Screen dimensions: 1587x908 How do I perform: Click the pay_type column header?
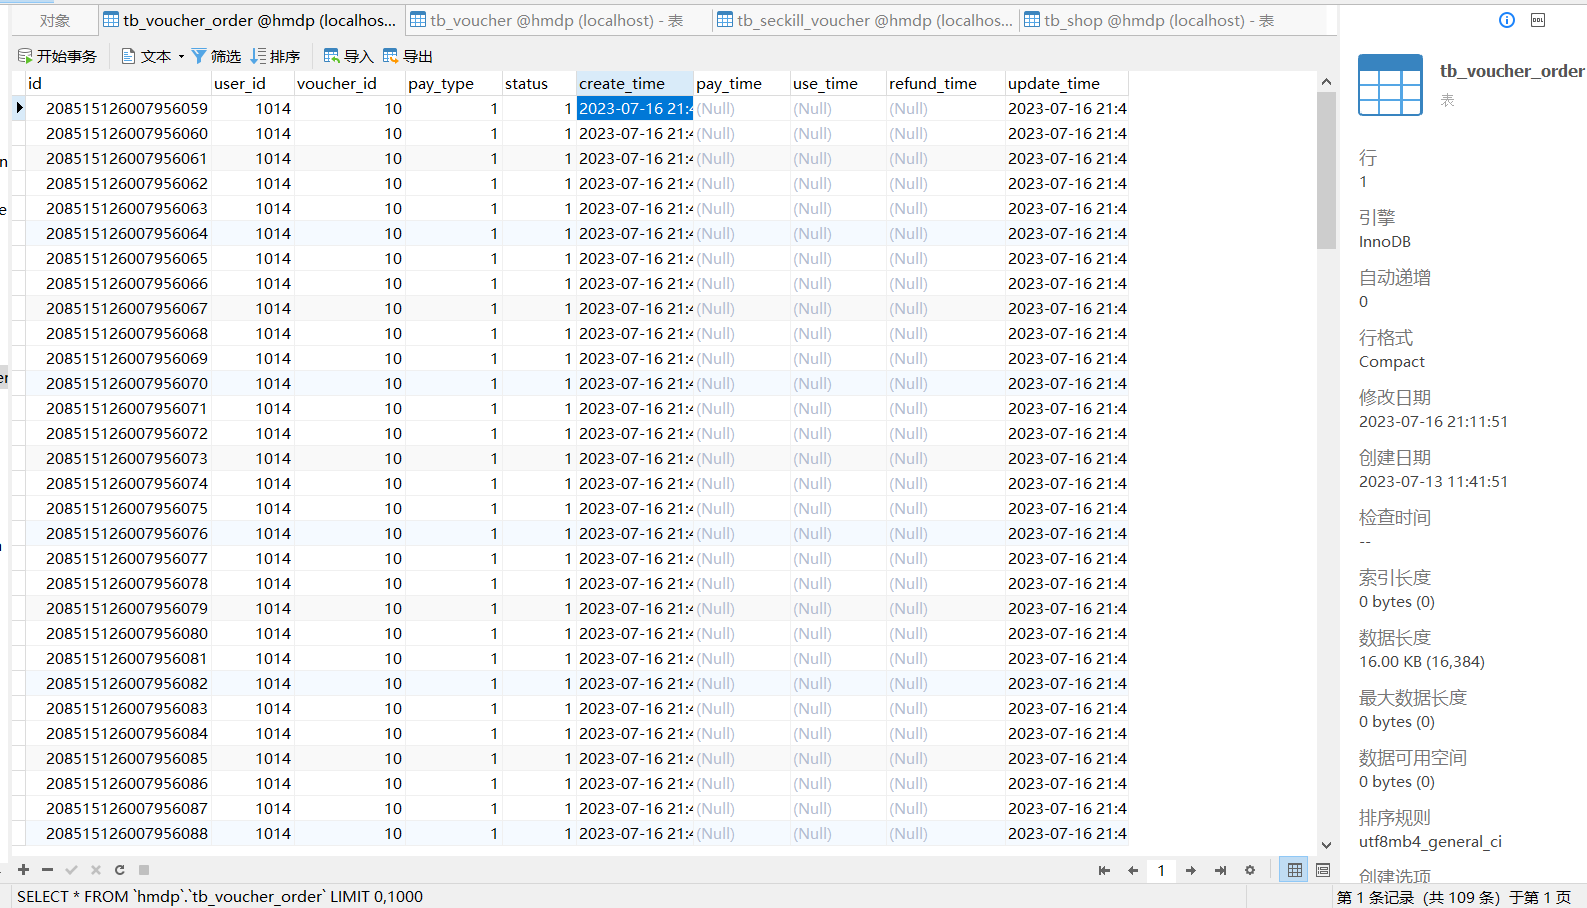[x=453, y=83]
